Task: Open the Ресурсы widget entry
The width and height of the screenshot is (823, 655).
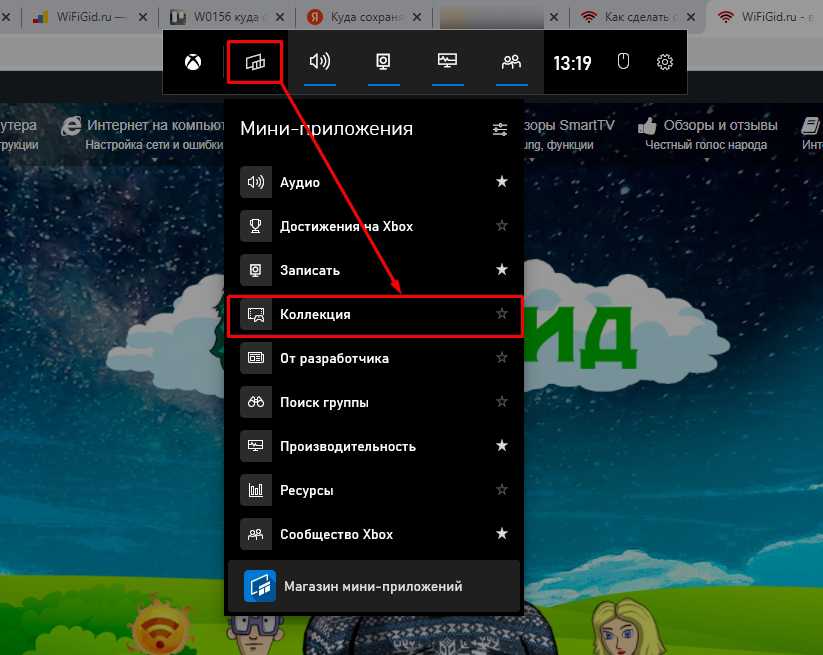Action: (374, 490)
